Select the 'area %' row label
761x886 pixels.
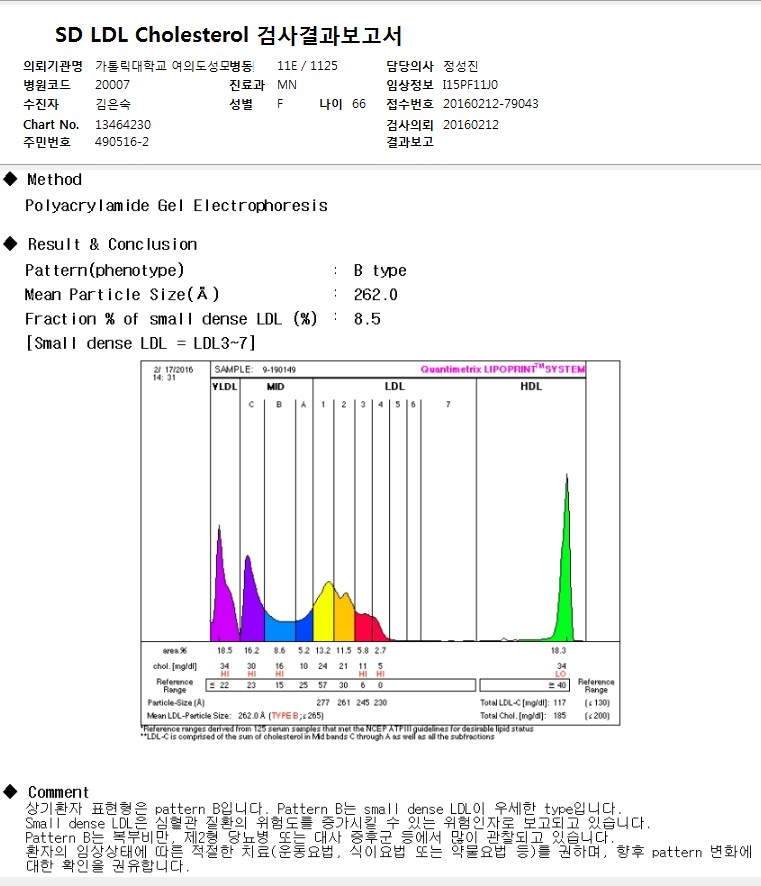pos(175,651)
